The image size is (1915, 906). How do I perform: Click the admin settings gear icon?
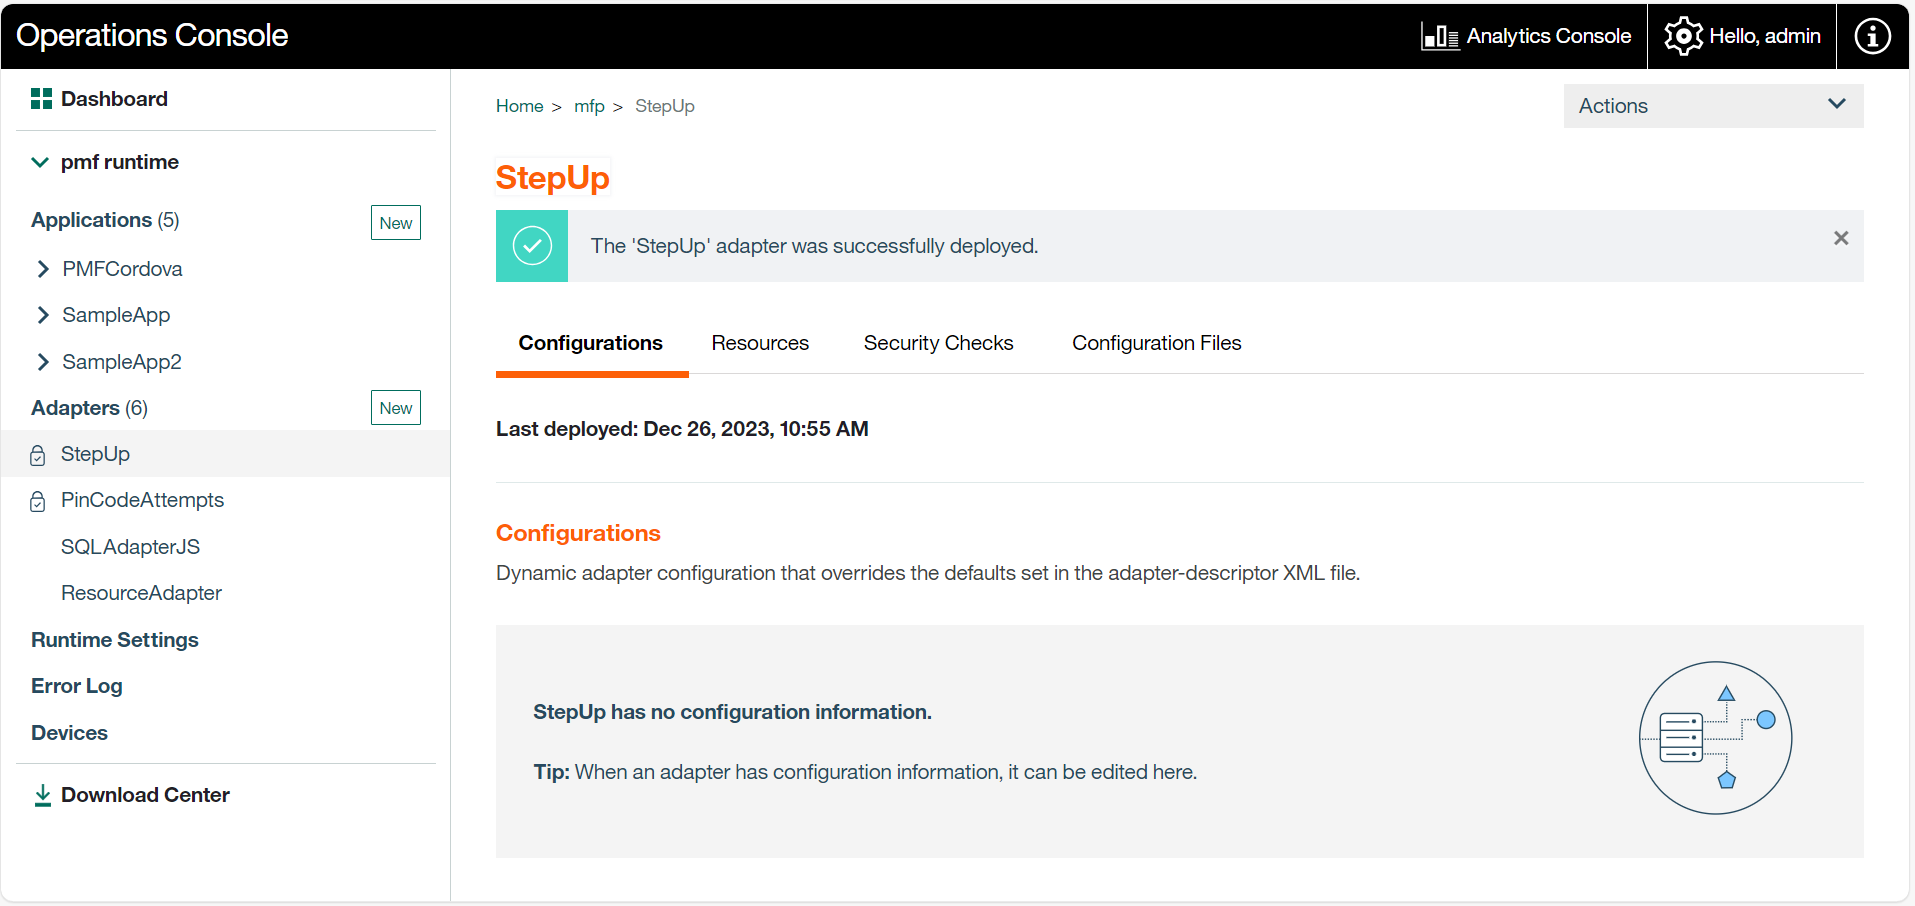click(x=1683, y=36)
